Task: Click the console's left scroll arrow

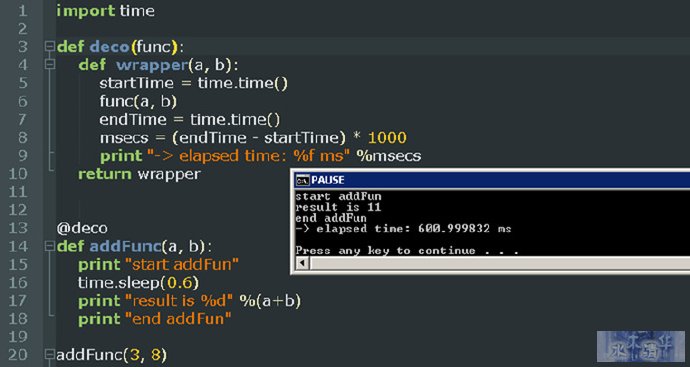Action: click(x=302, y=263)
